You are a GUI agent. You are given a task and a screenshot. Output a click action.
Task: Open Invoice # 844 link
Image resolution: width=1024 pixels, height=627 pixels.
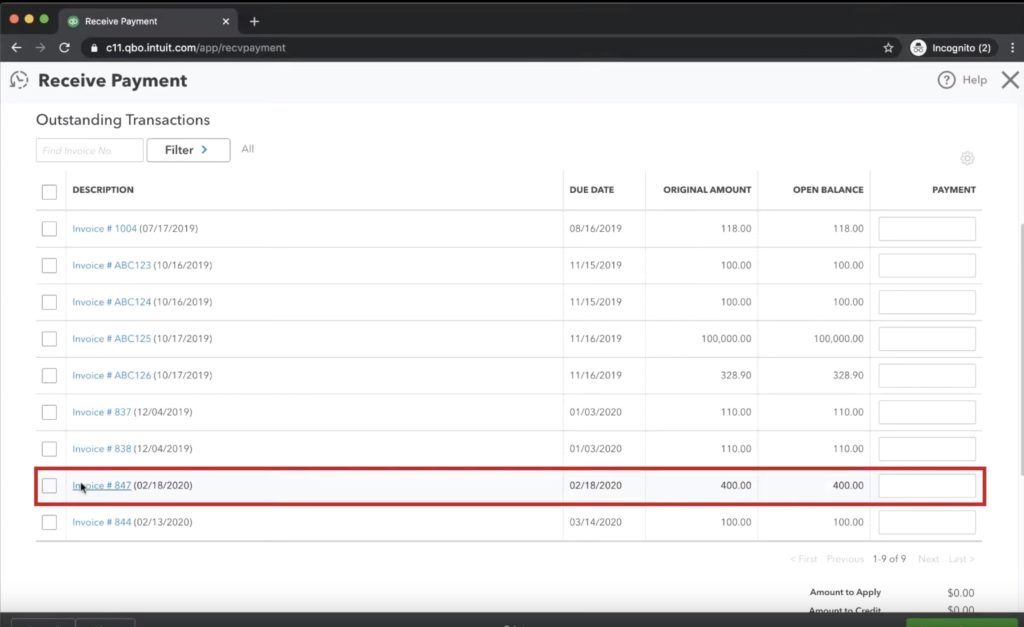coord(102,522)
